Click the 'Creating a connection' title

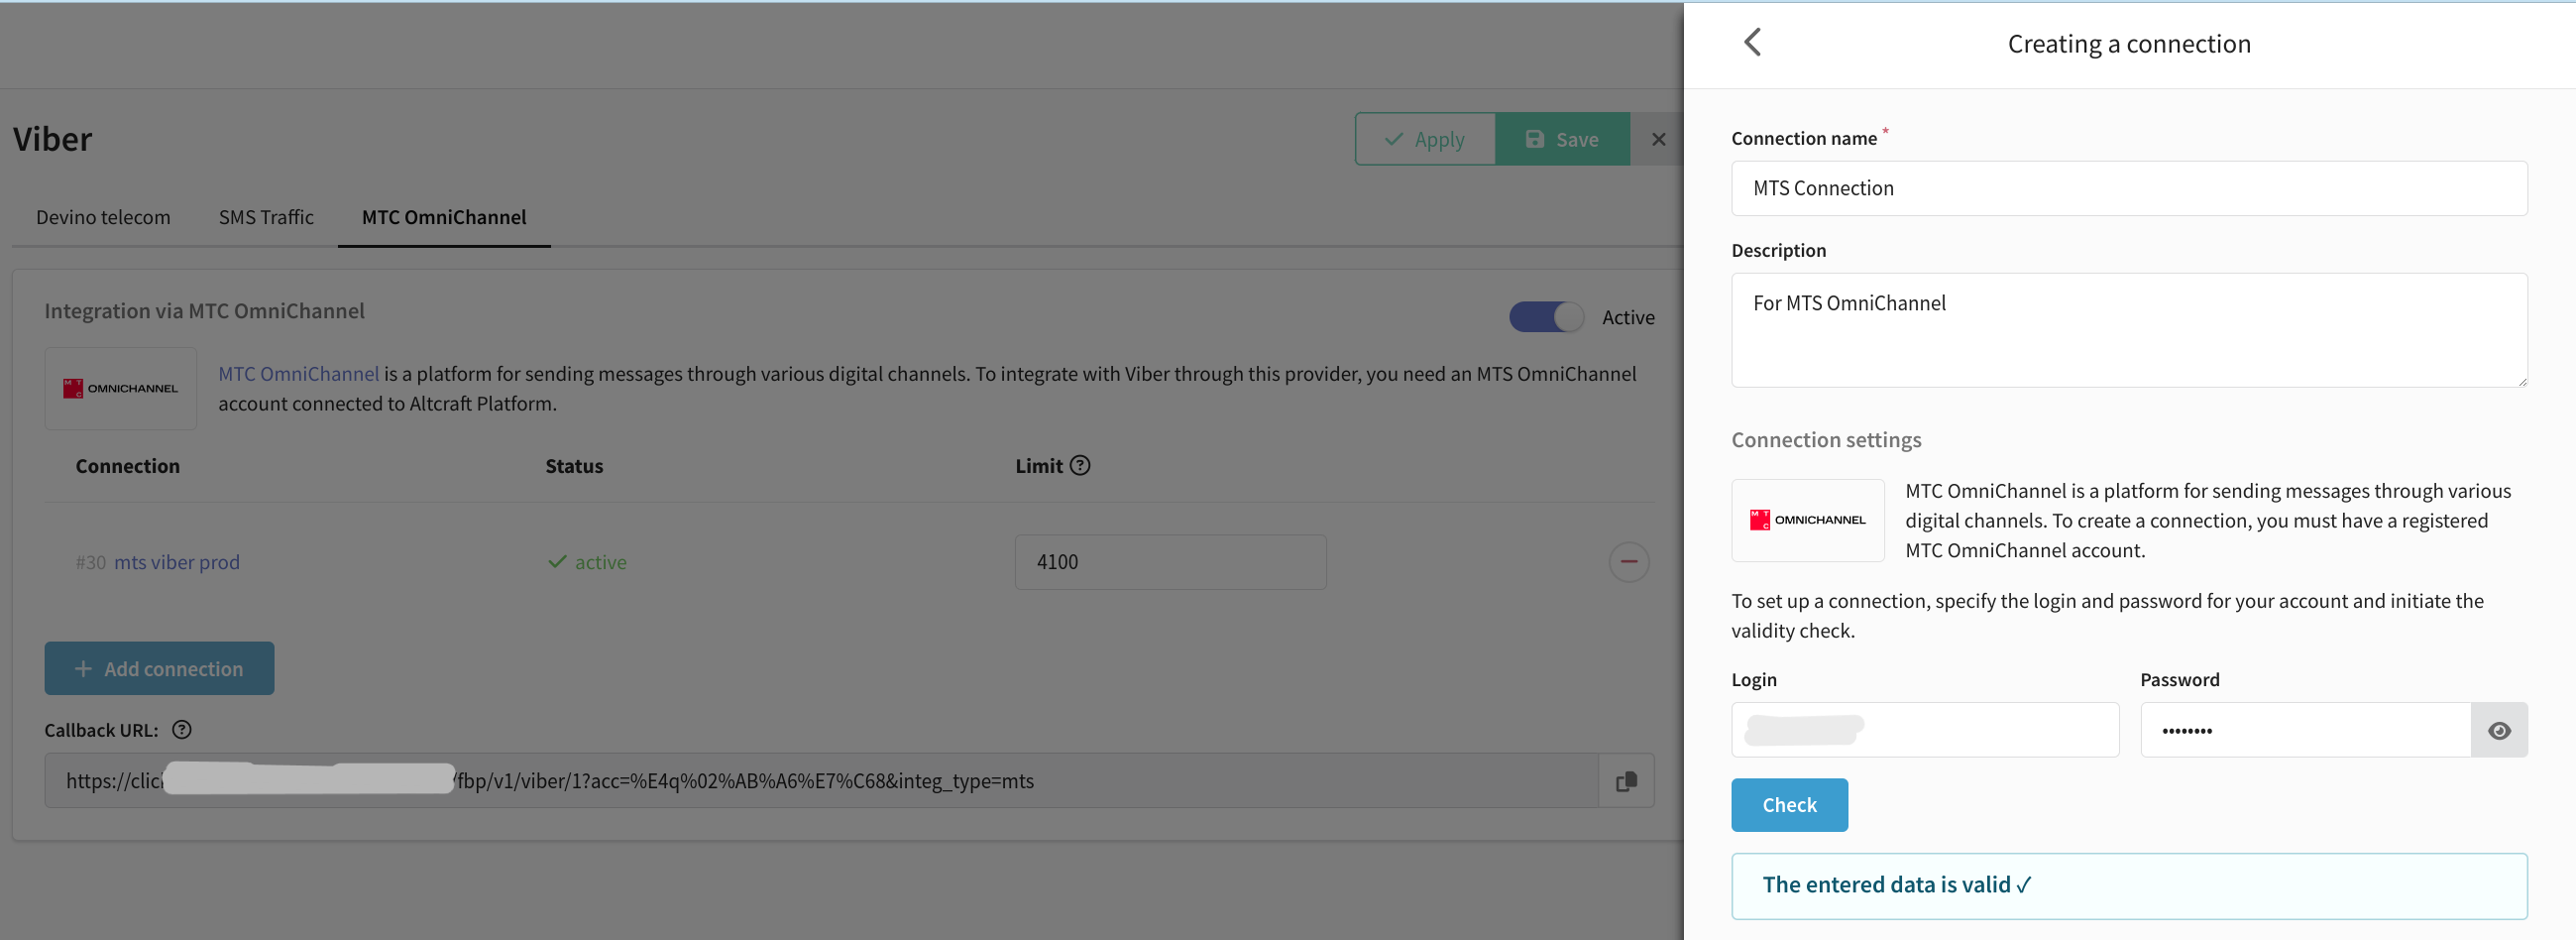click(x=2129, y=43)
